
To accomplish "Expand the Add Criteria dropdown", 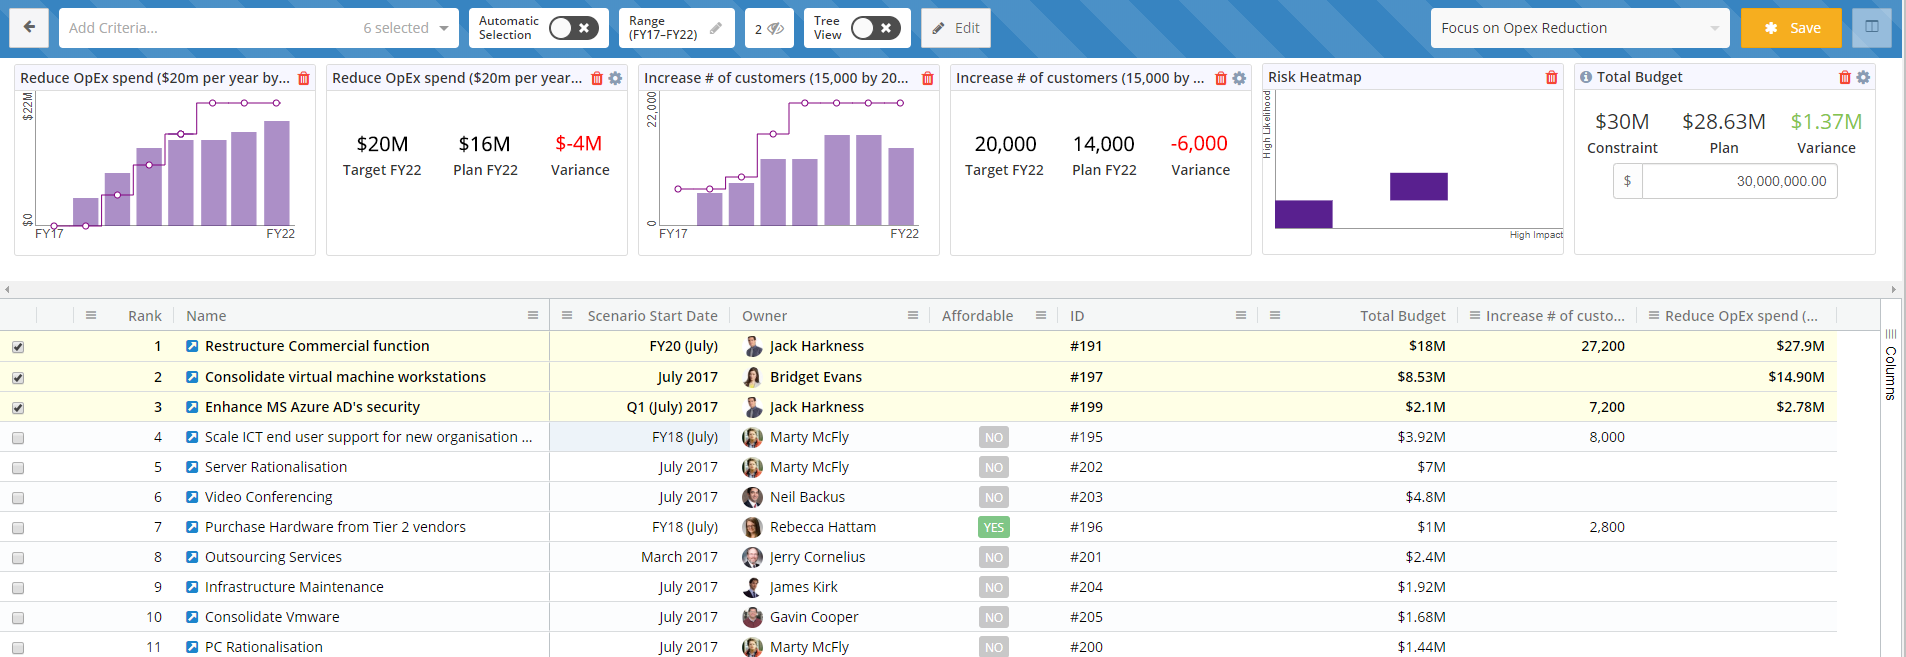I will tap(444, 28).
